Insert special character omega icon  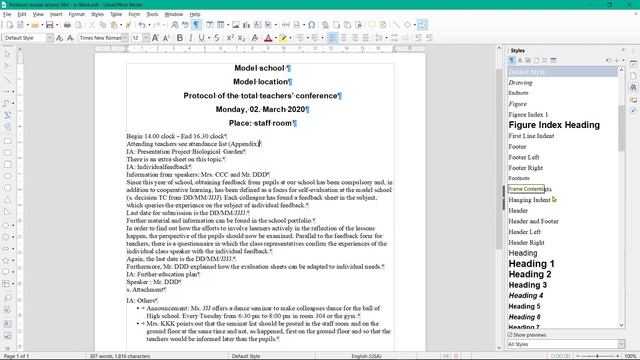coord(311,25)
